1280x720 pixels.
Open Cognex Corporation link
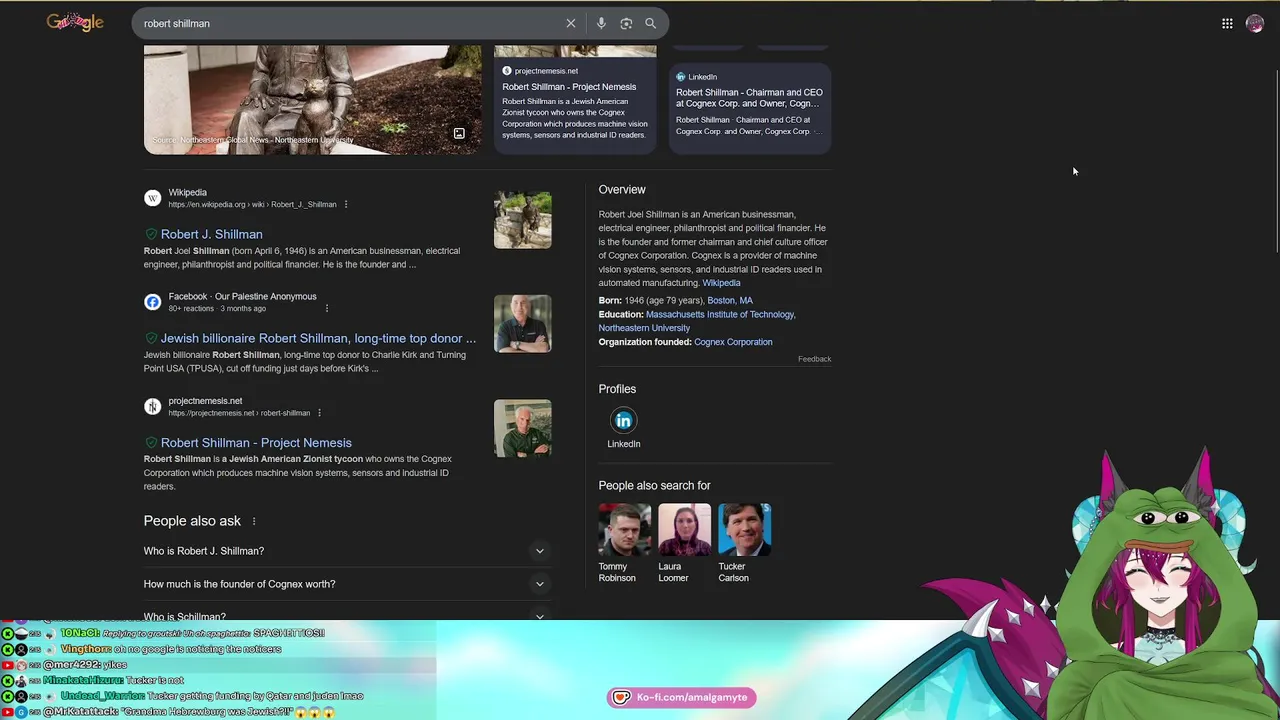click(x=733, y=342)
